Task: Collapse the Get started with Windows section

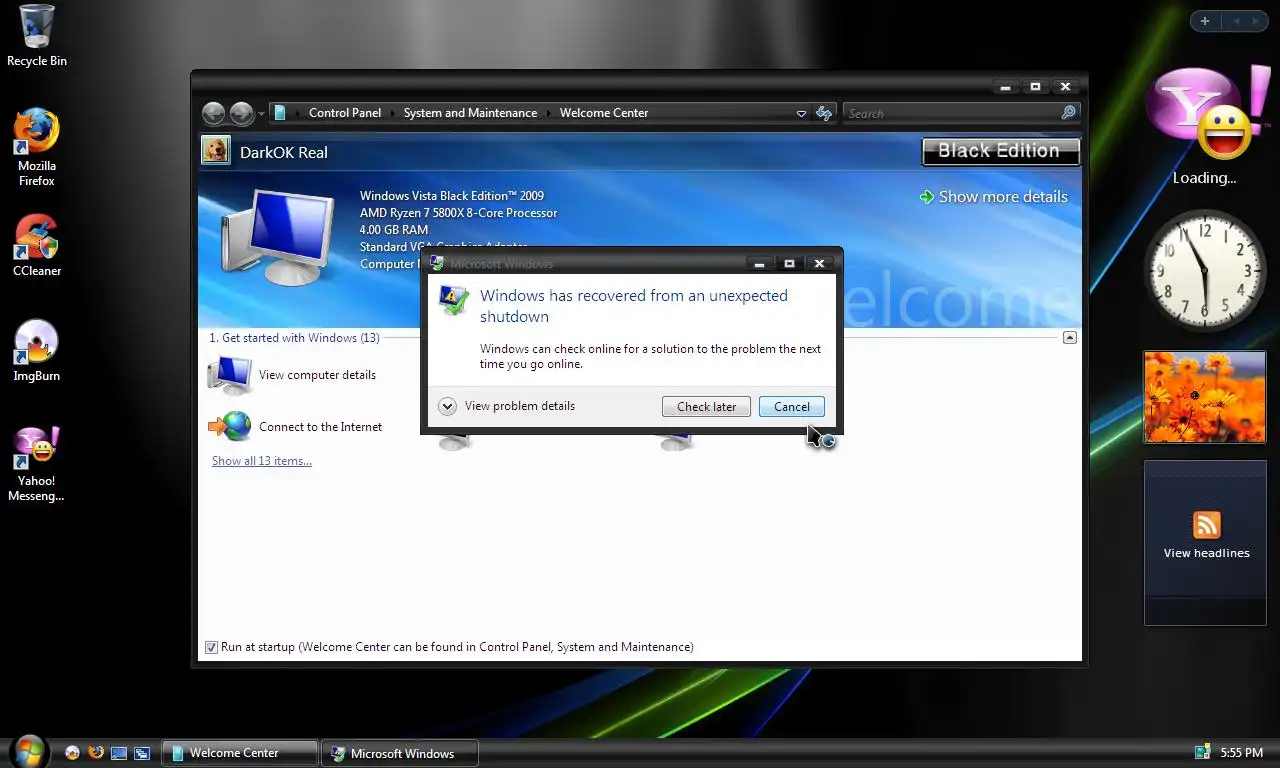Action: [x=1069, y=338]
